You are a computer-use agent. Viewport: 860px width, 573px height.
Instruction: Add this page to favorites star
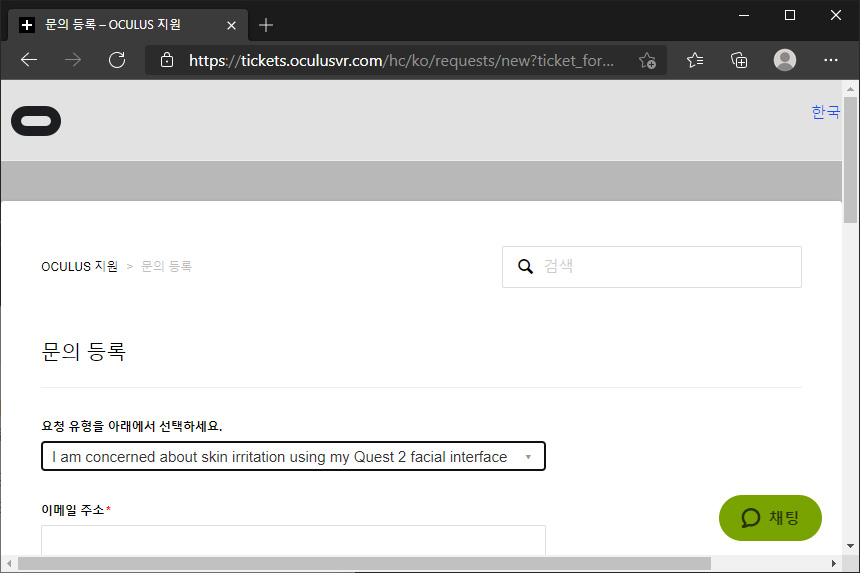point(647,60)
